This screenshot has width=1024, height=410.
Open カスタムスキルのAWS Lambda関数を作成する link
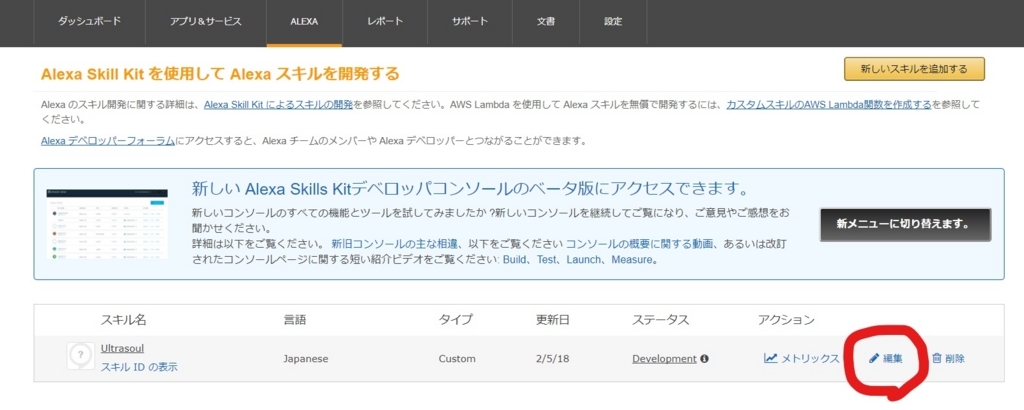(828, 104)
